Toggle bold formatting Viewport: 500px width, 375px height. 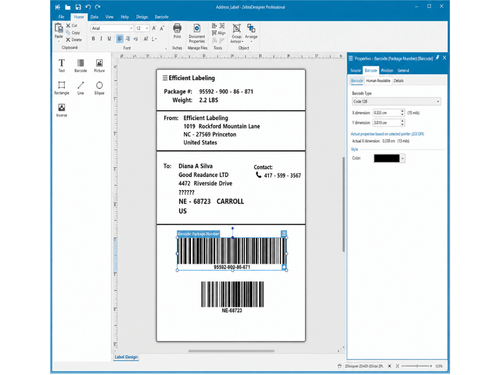pyautogui.click(x=93, y=39)
